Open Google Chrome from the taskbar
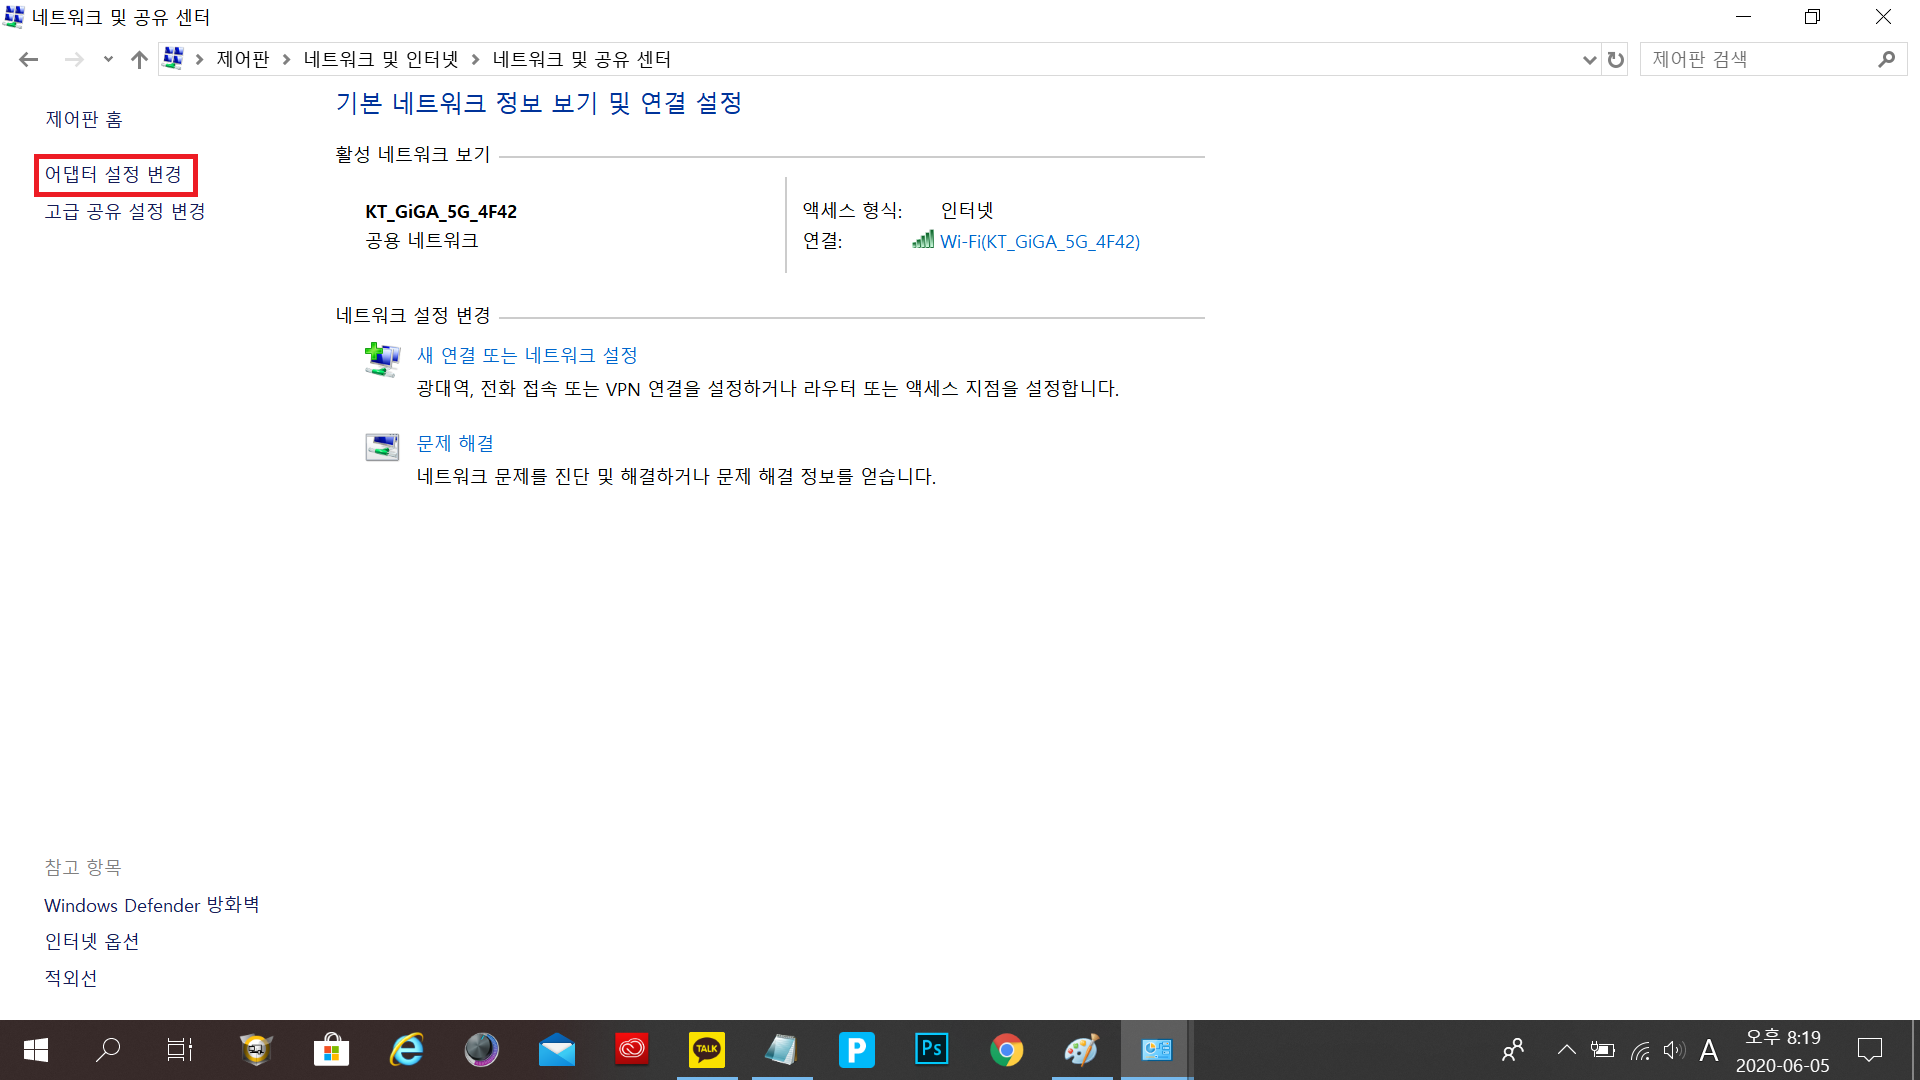Screen dimensions: 1920x1080 (x=1007, y=1050)
